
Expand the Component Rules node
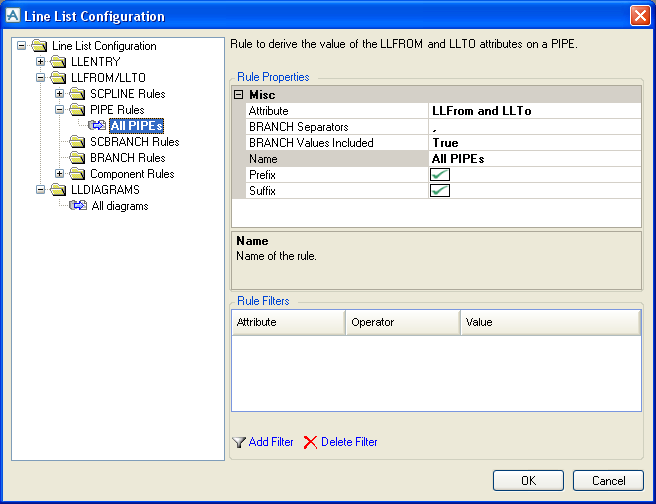click(60, 174)
